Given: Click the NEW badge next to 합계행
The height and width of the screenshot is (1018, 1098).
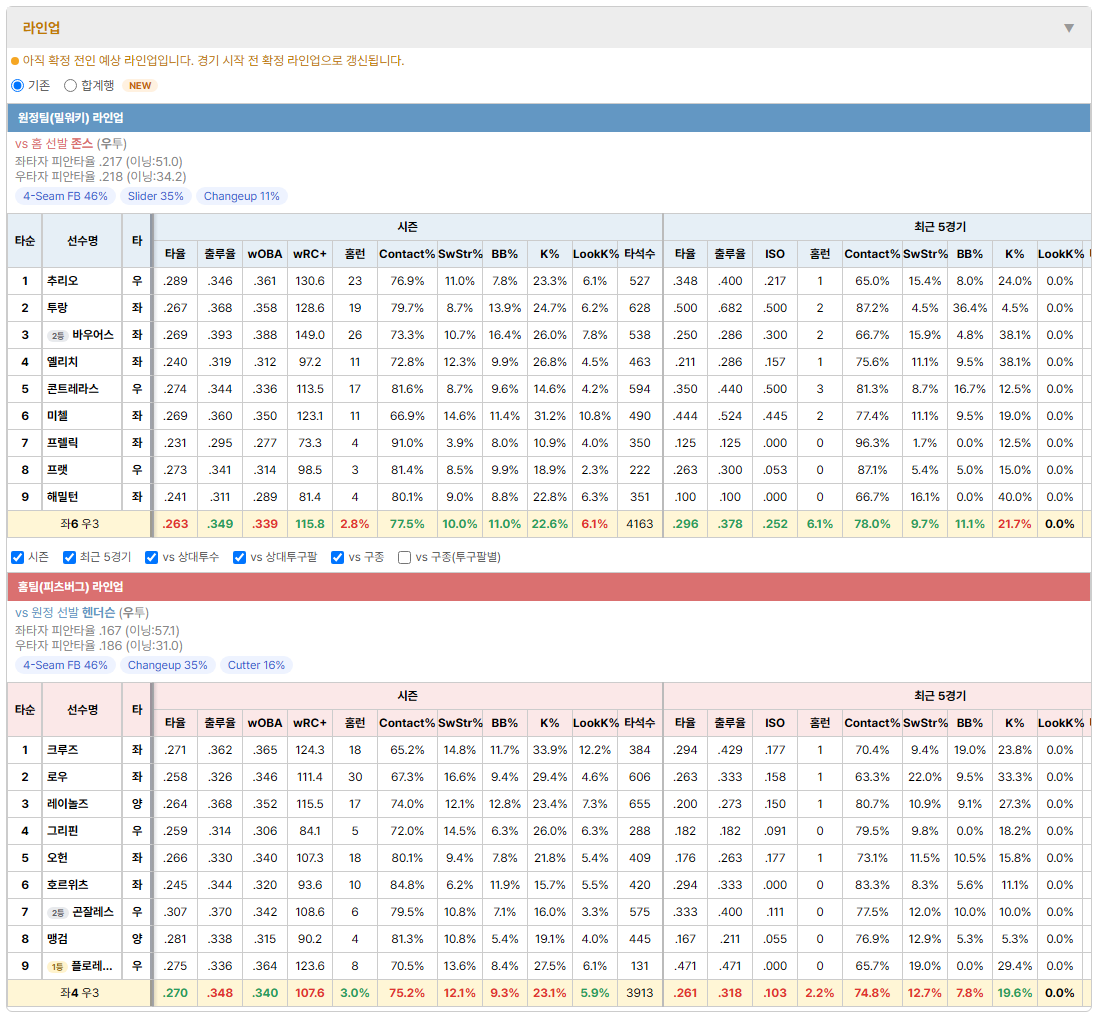Looking at the screenshot, I should pos(140,85).
